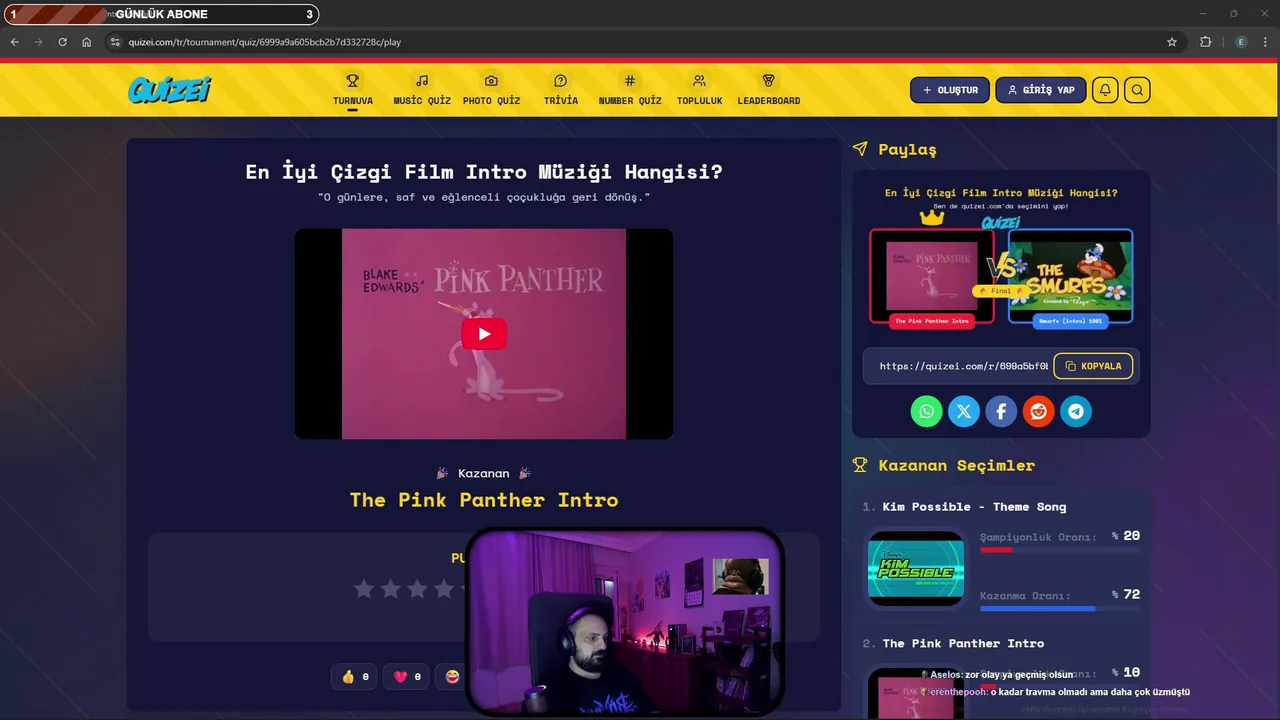Image resolution: width=1280 pixels, height=720 pixels.
Task: Click 'The Pink Panther Intro' list title
Action: (963, 643)
